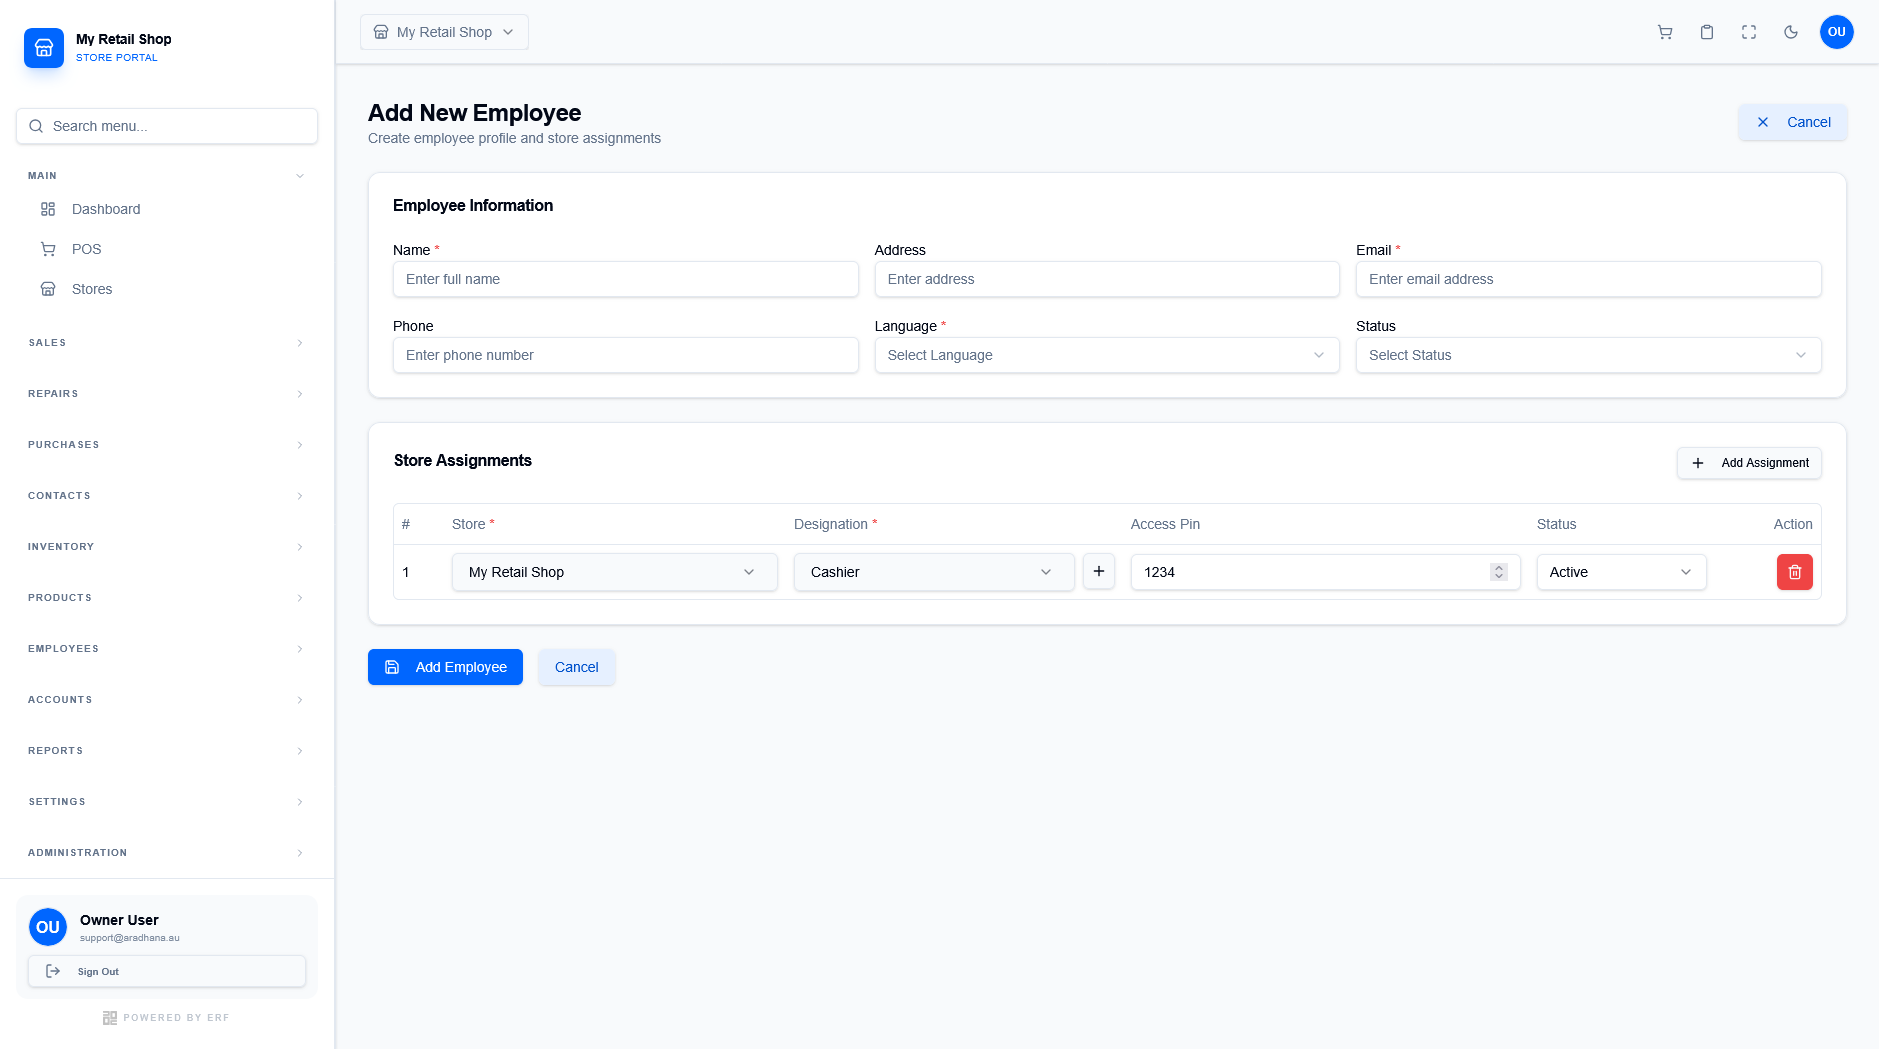1879x1049 pixels.
Task: Focus the Search menu field
Action: pos(167,126)
